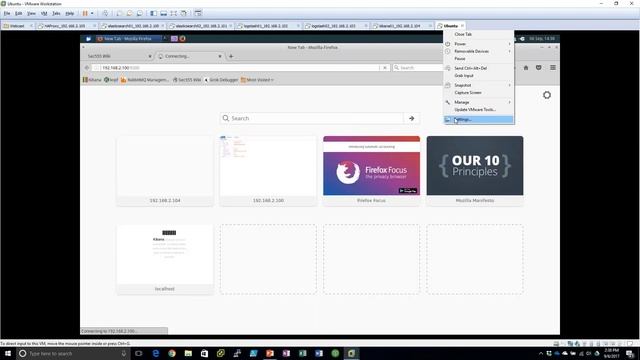Expand the Power submenu
The image size is (640, 360).
tap(478, 44)
